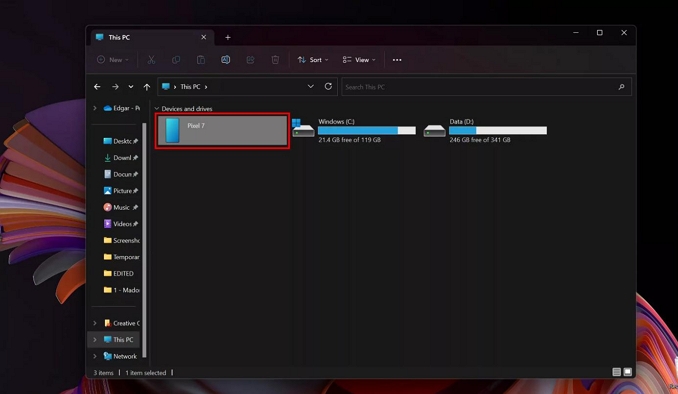Refresh the This PC view
This screenshot has width=678, height=394.
(328, 86)
